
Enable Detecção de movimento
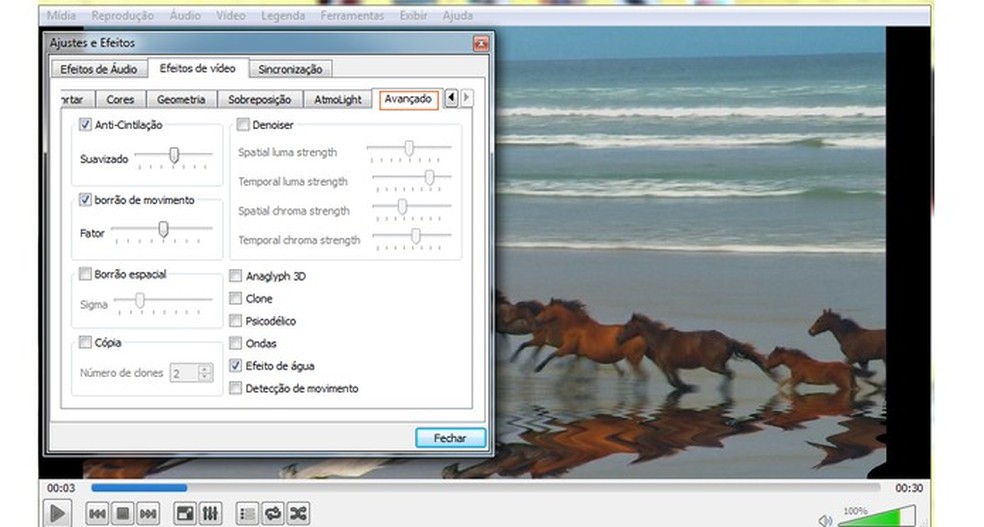[235, 388]
